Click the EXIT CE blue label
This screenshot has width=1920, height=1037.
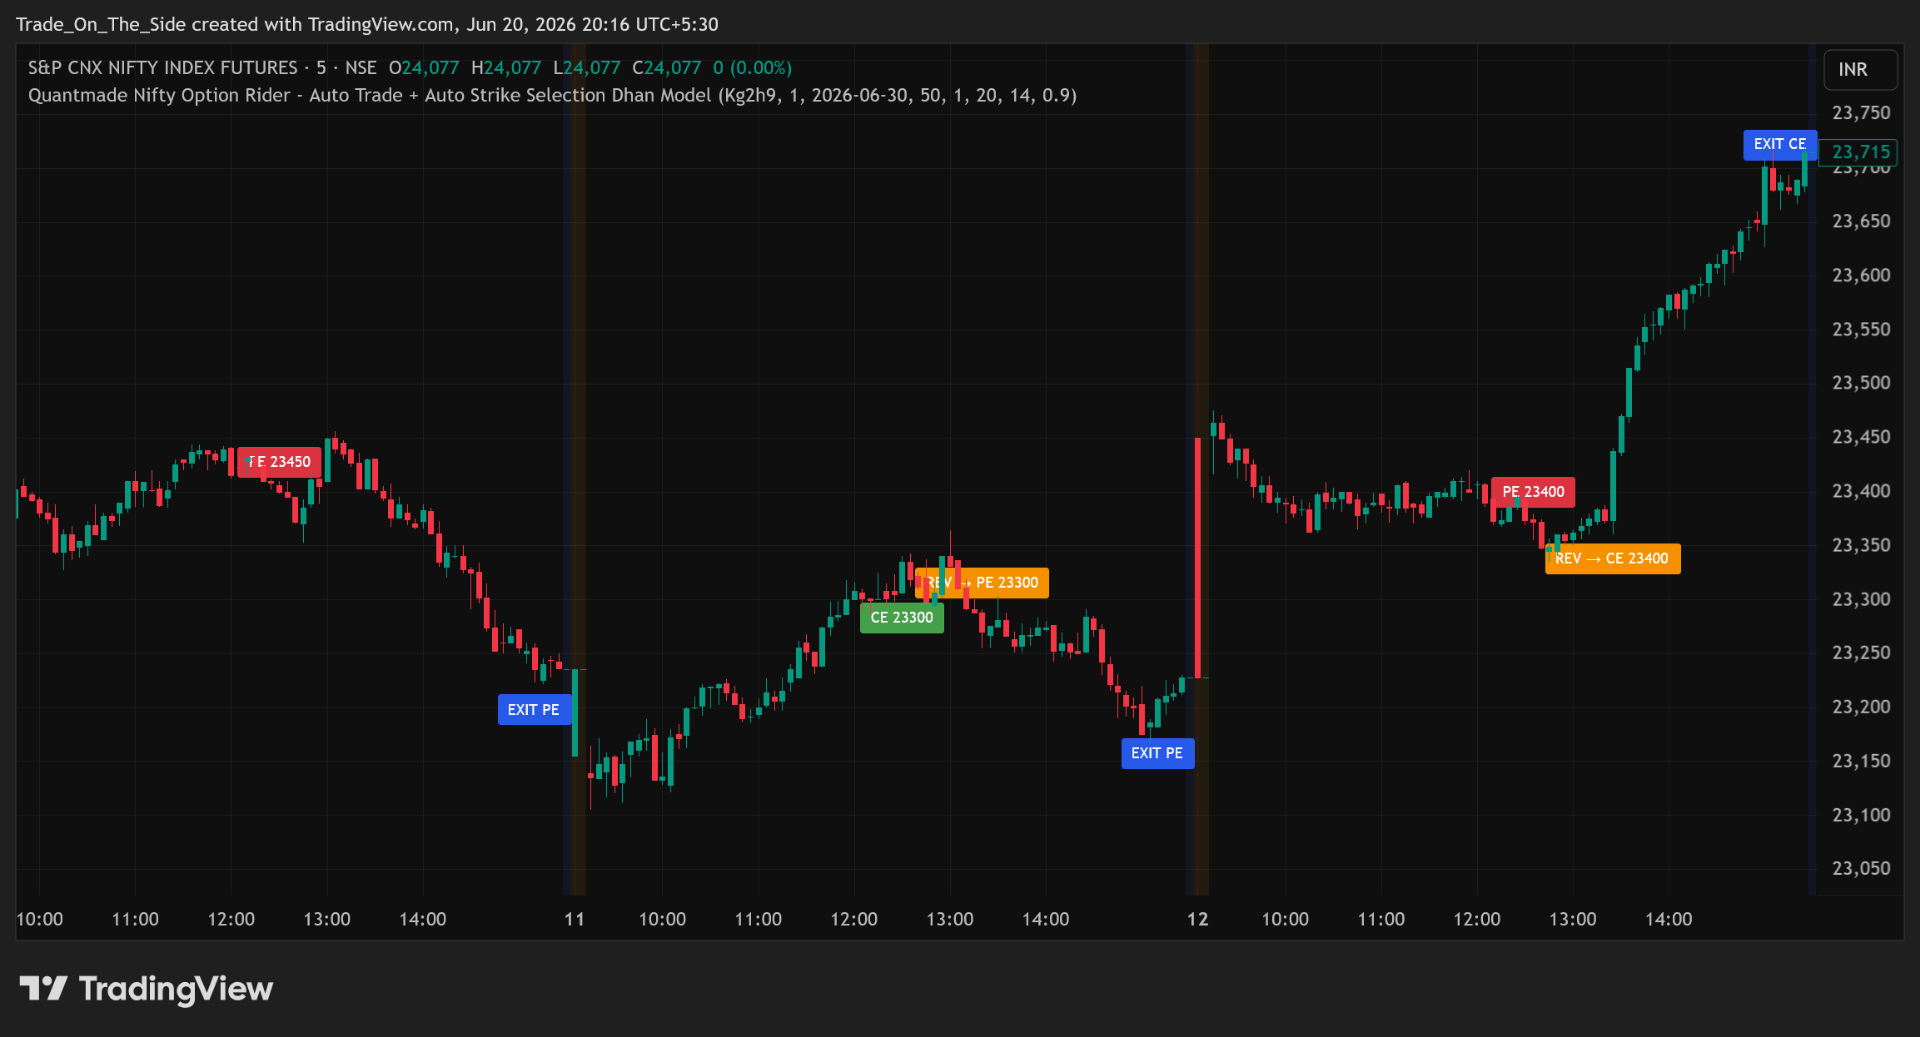1780,144
